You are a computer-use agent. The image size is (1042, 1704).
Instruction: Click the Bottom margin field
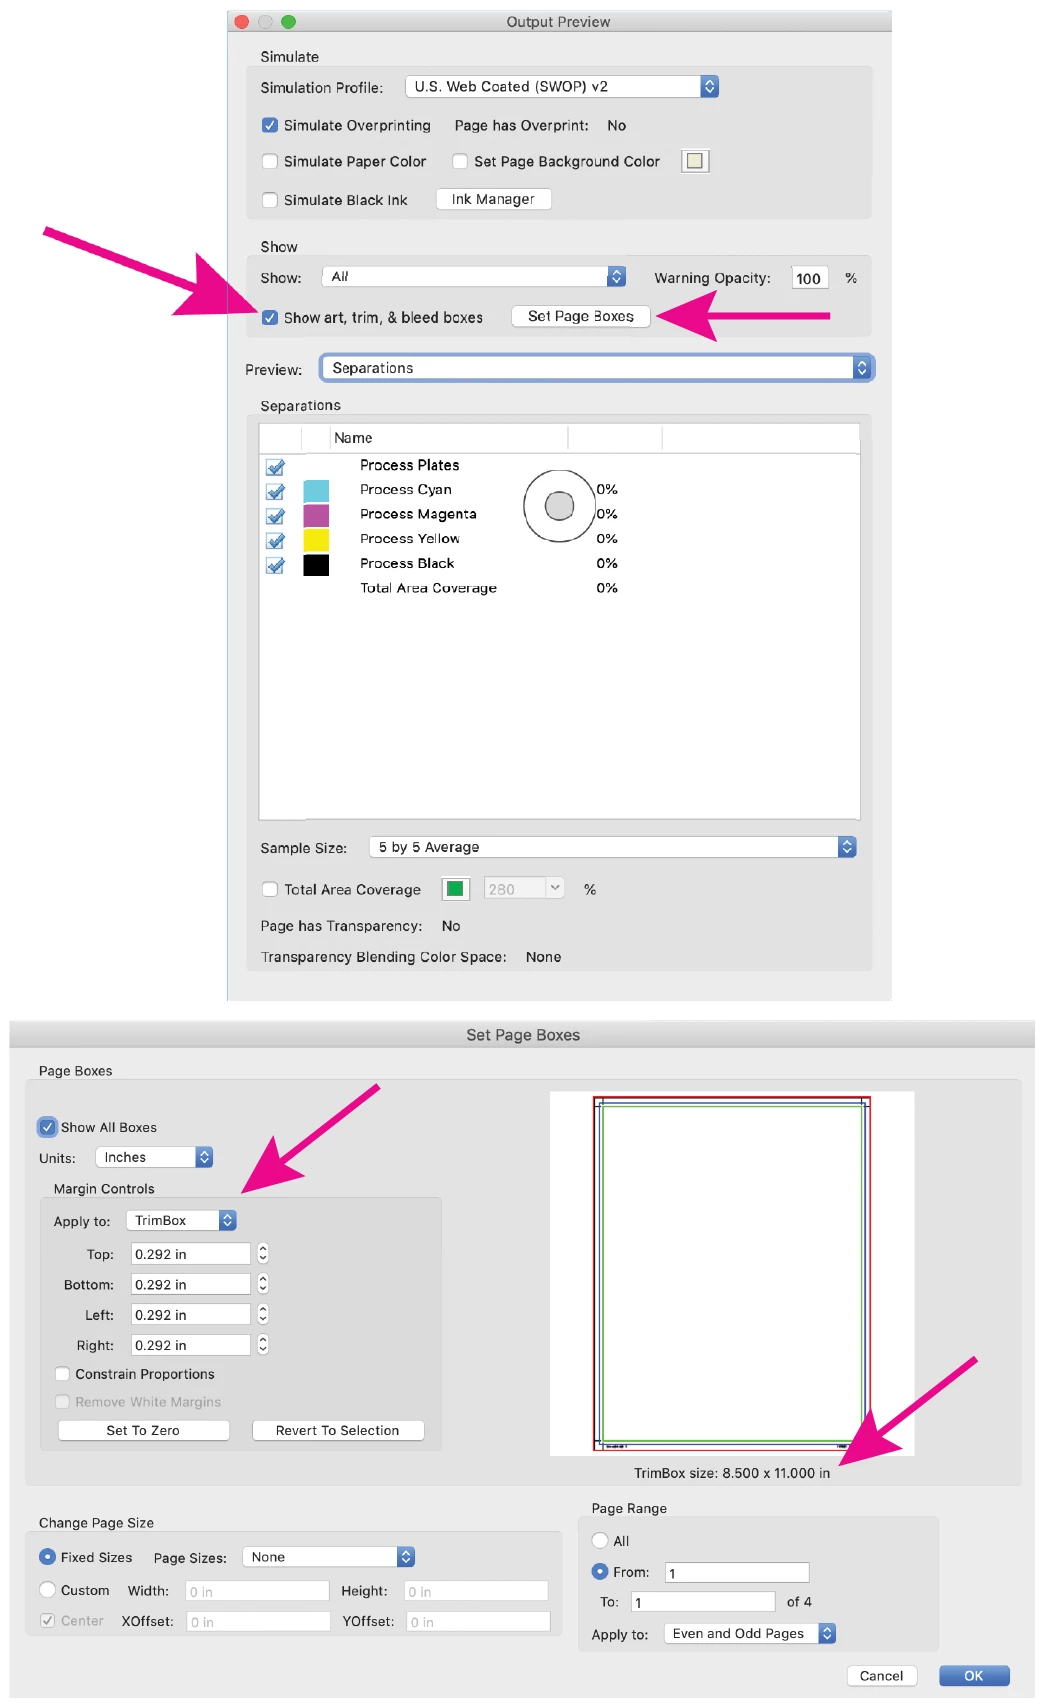coord(191,1284)
